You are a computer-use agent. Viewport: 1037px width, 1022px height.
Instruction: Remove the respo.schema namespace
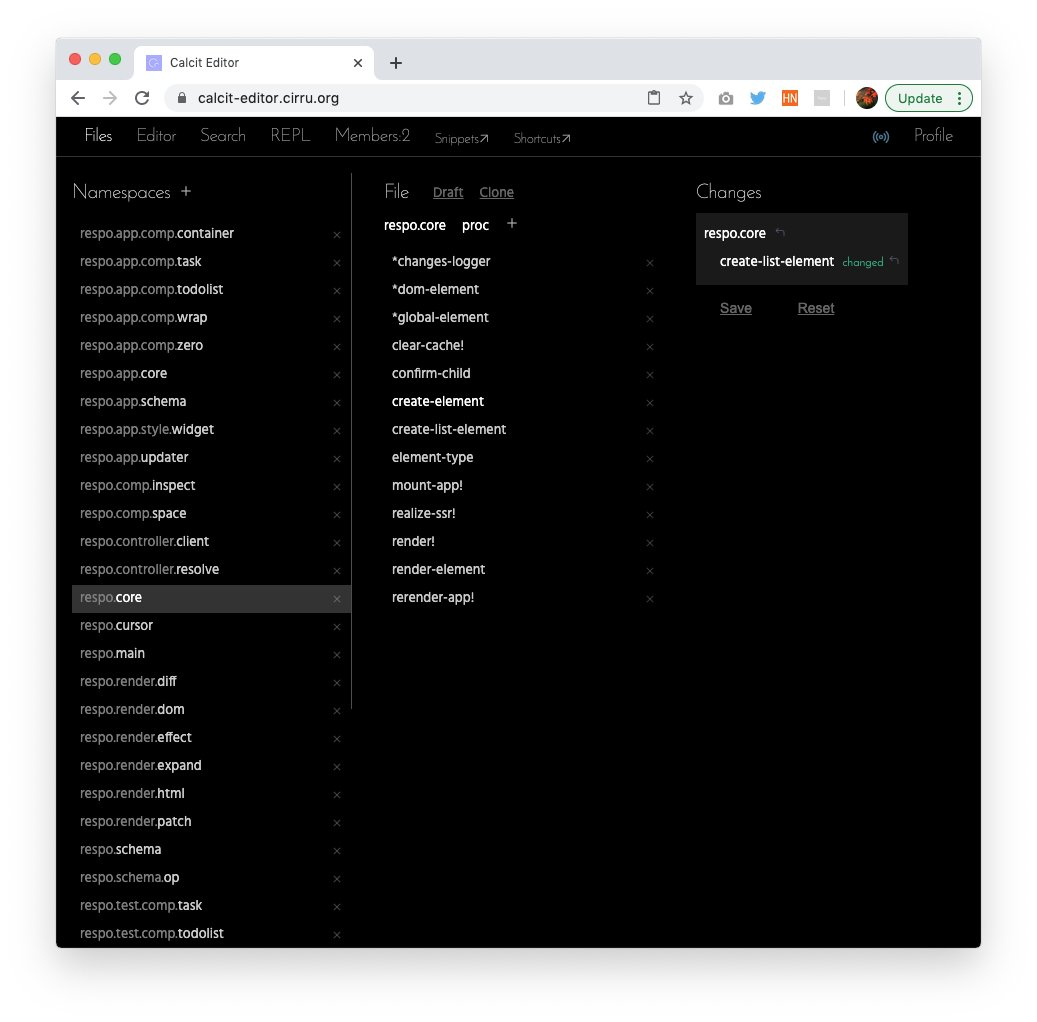pyautogui.click(x=337, y=851)
